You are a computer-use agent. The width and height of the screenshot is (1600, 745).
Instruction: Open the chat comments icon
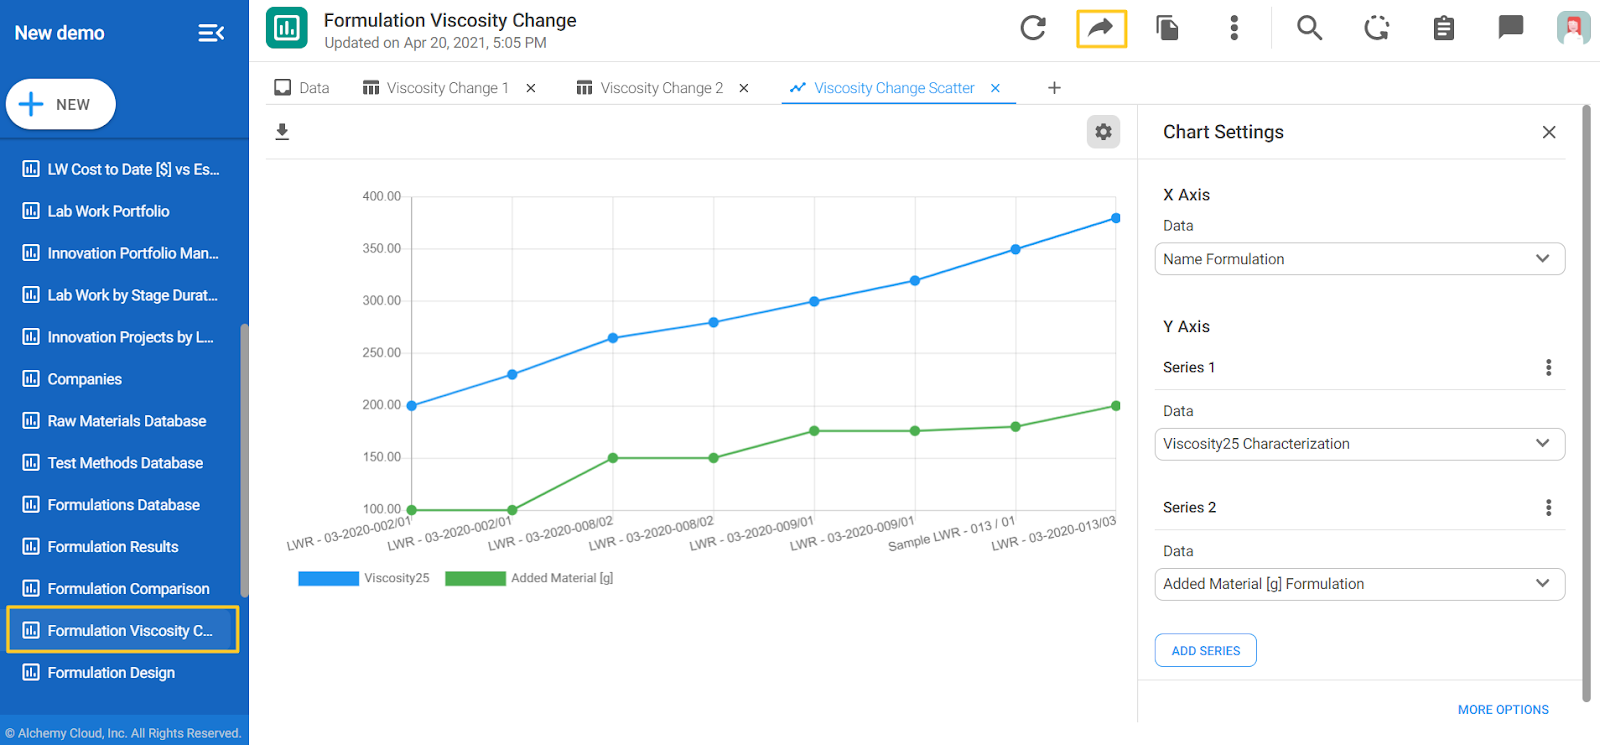tap(1510, 27)
